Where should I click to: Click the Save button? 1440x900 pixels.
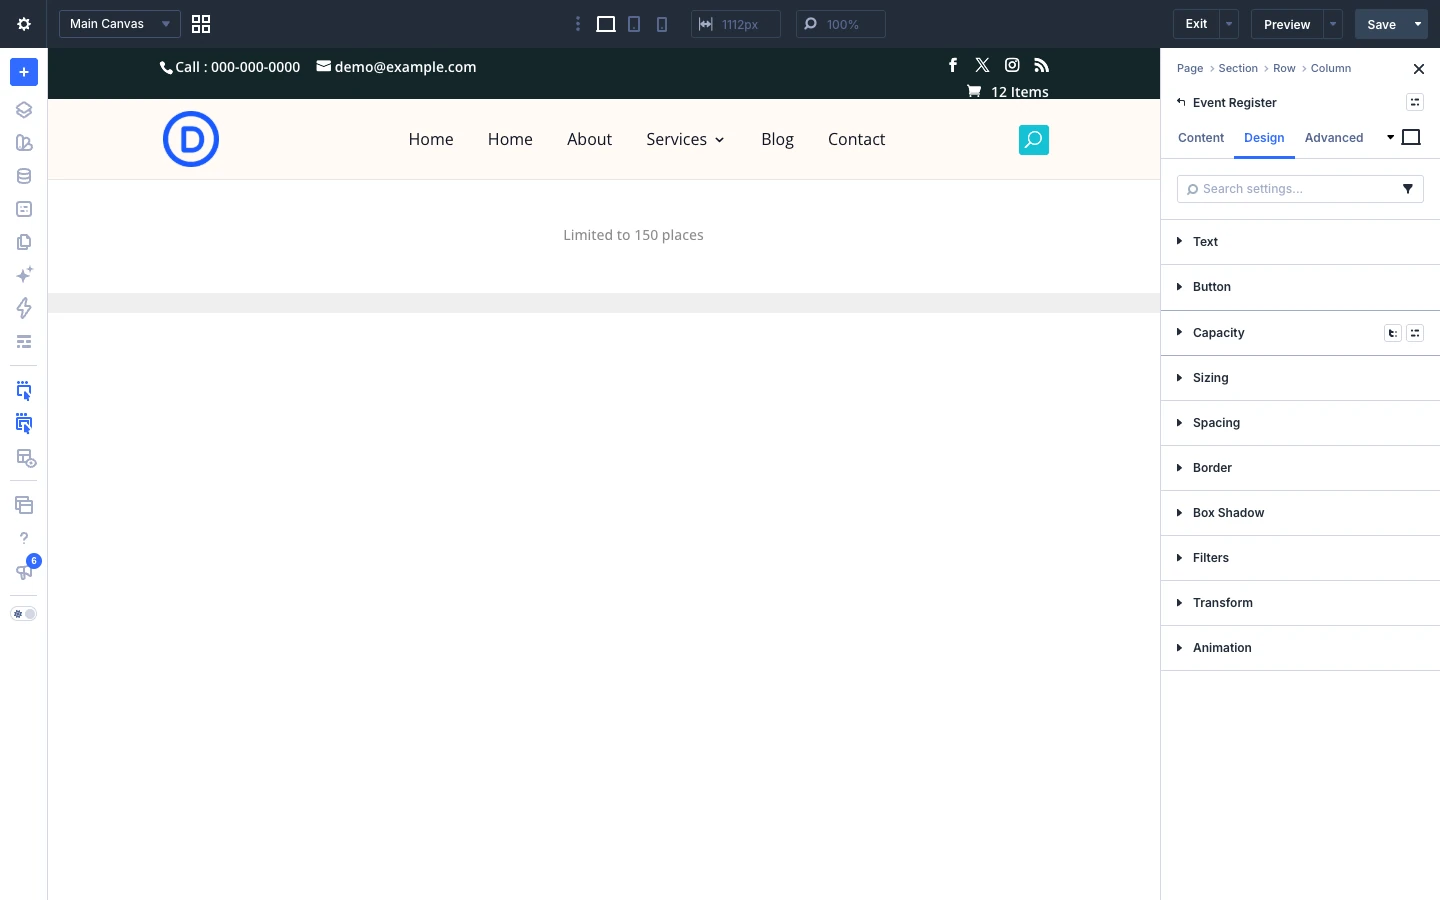coord(1381,24)
